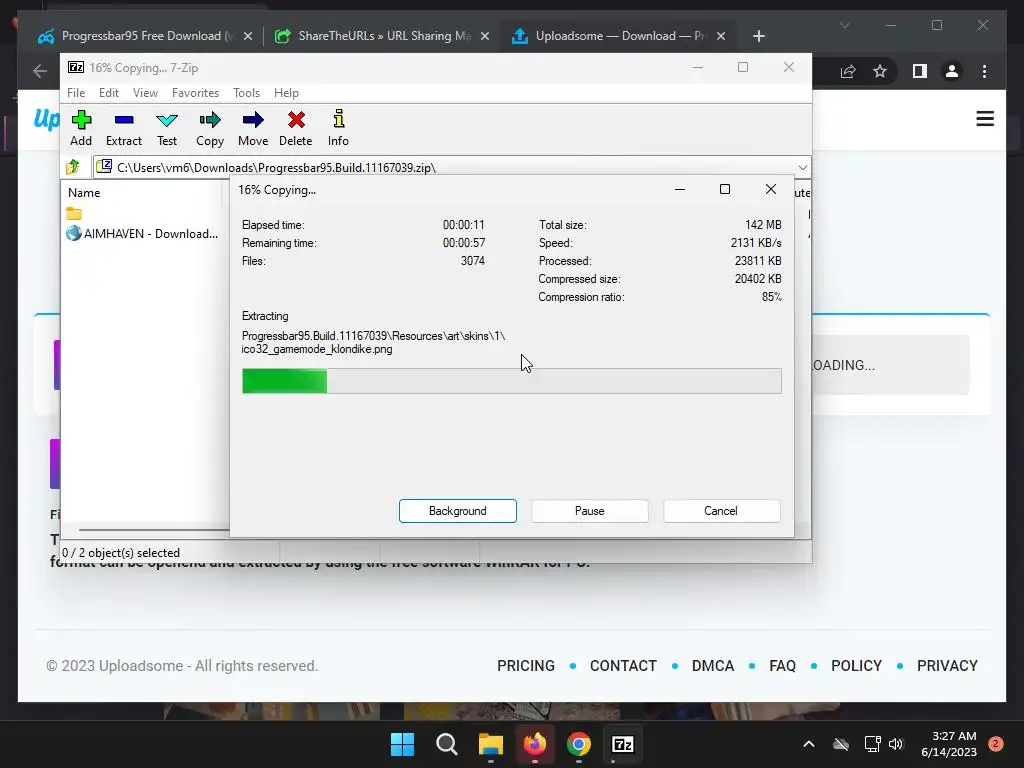This screenshot has width=1024, height=768.
Task: Open File Explorer from taskbar
Action: click(x=490, y=744)
